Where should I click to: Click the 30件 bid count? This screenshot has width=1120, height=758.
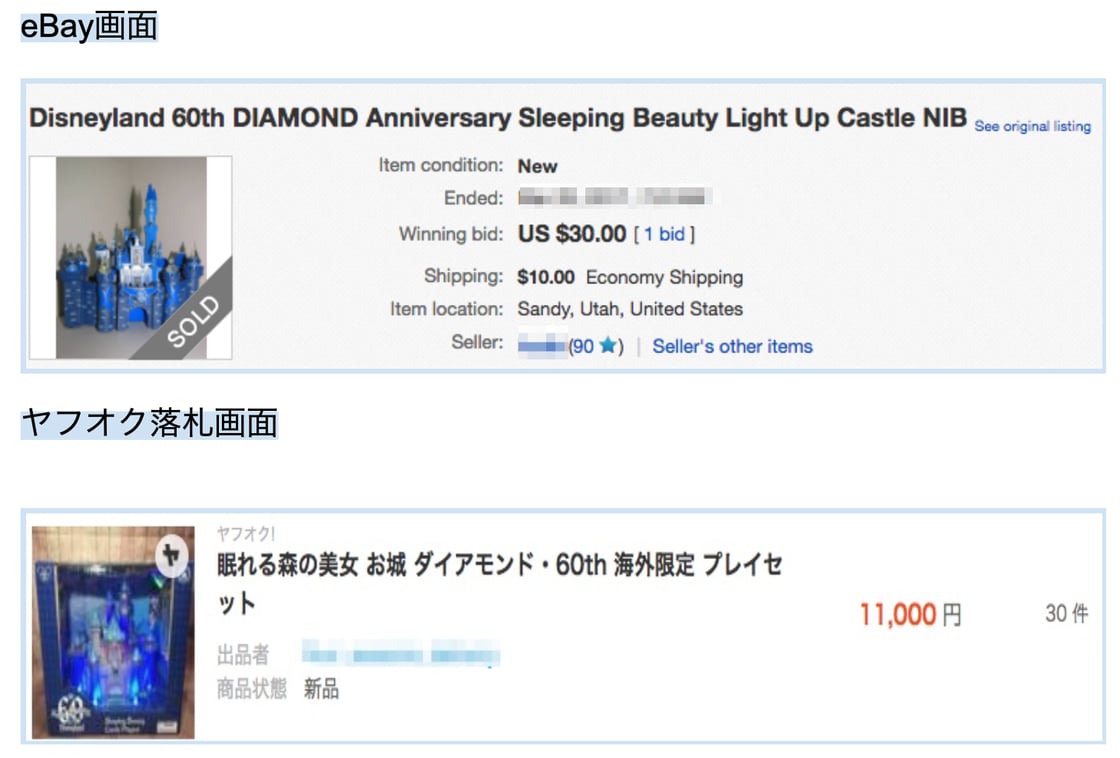1066,614
